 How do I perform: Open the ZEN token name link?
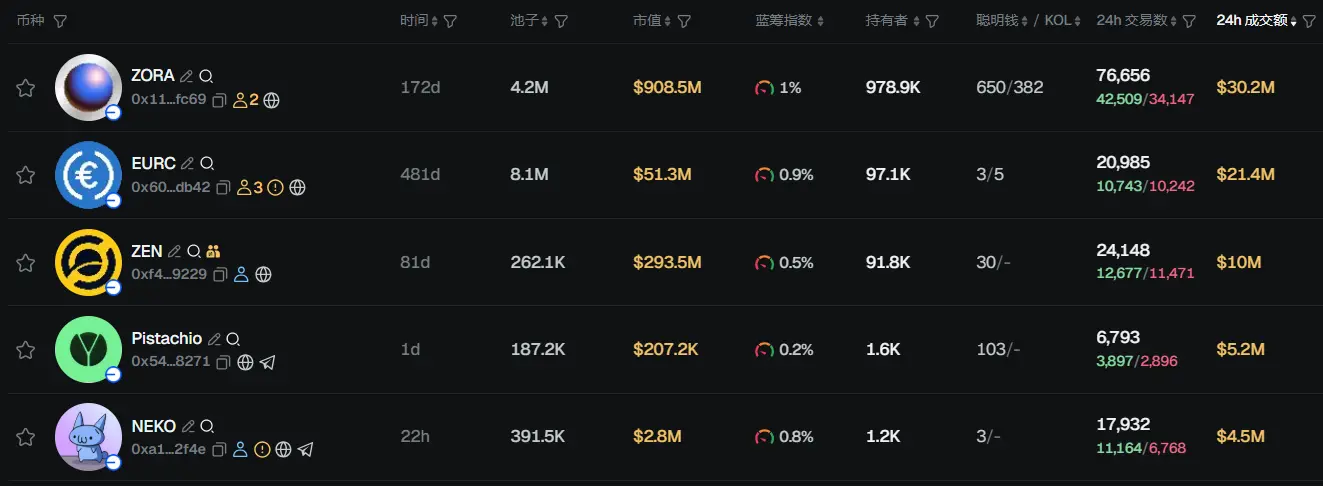[146, 251]
